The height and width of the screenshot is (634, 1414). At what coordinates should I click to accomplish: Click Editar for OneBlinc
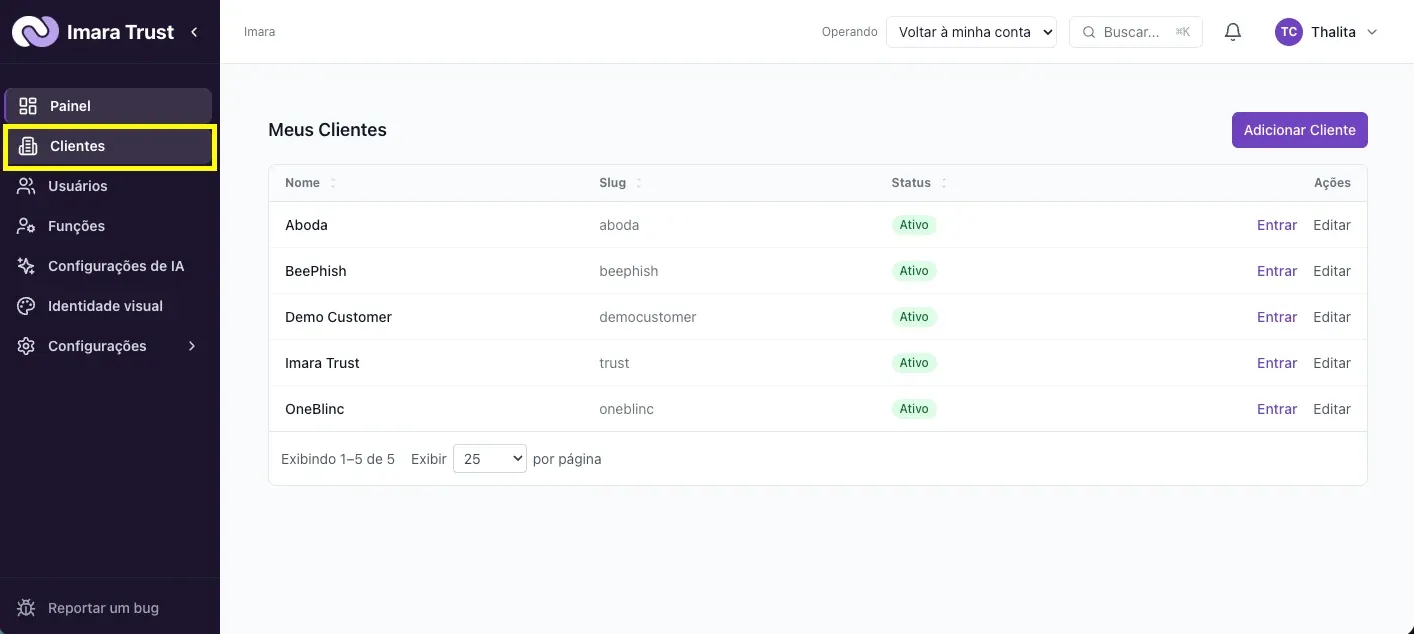tap(1332, 409)
